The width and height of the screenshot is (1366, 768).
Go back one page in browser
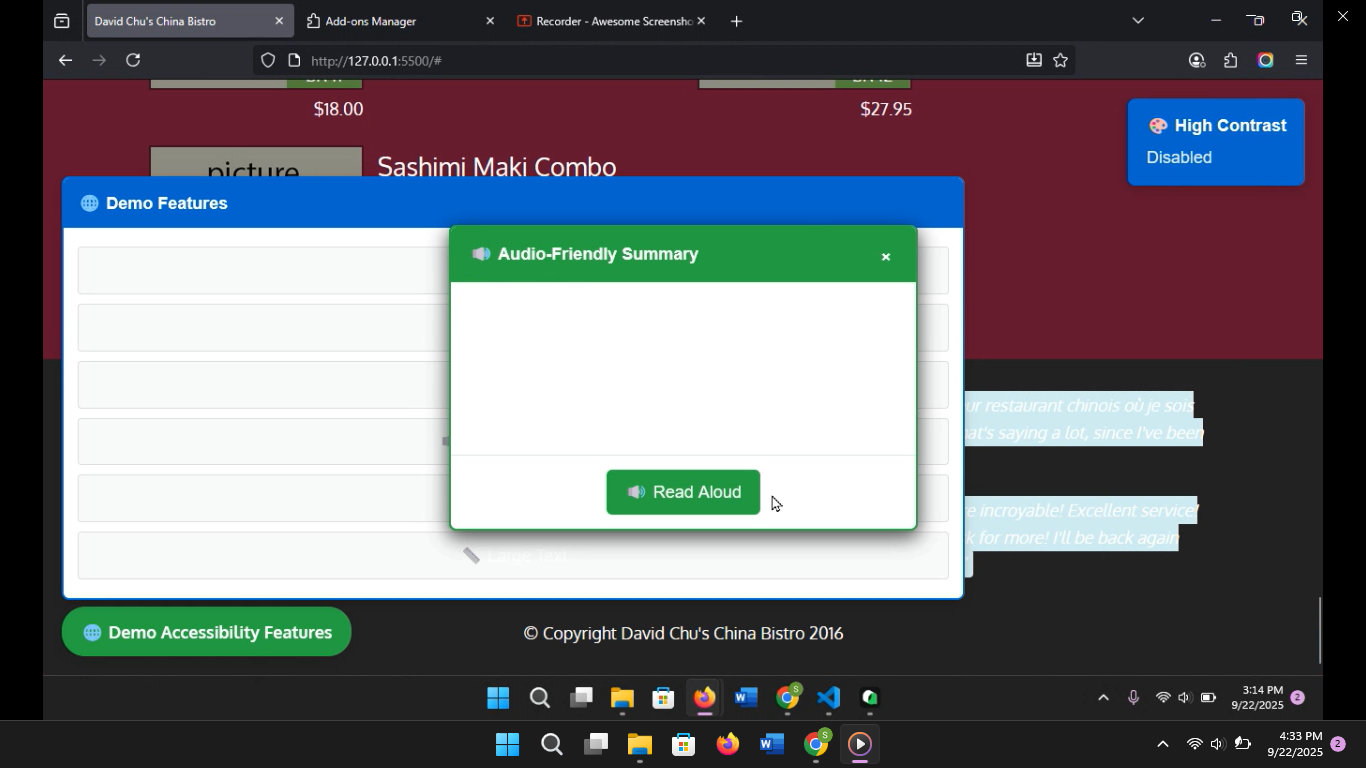point(65,61)
